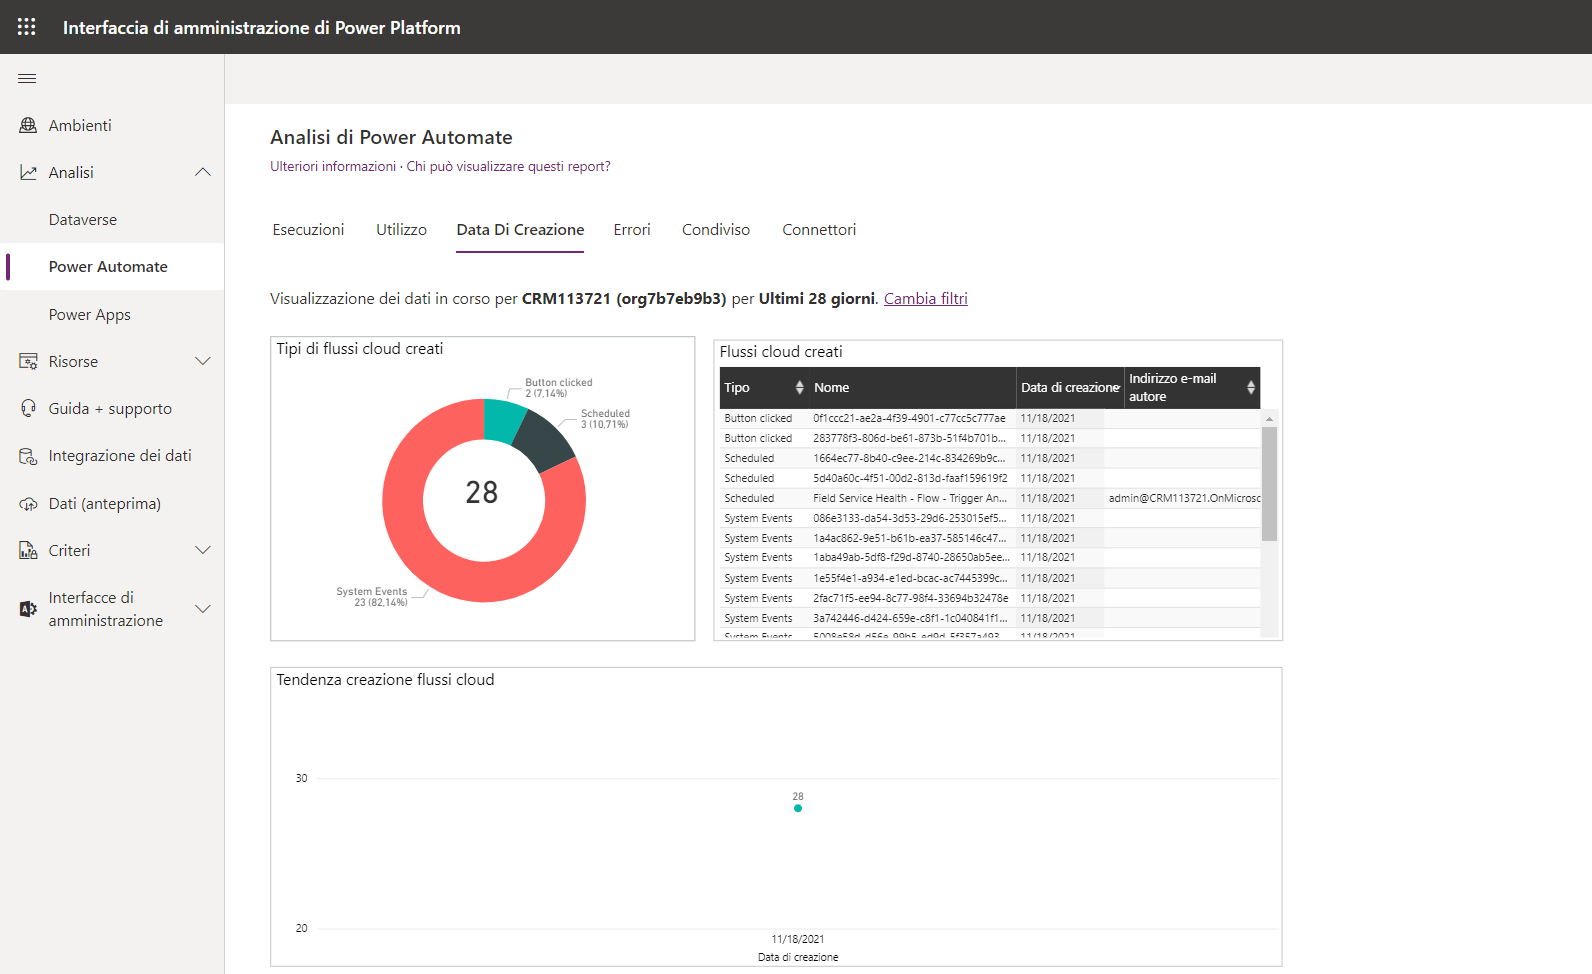Sort table by Tipo column arrows
Viewport: 1592px width, 974px height.
[799, 387]
